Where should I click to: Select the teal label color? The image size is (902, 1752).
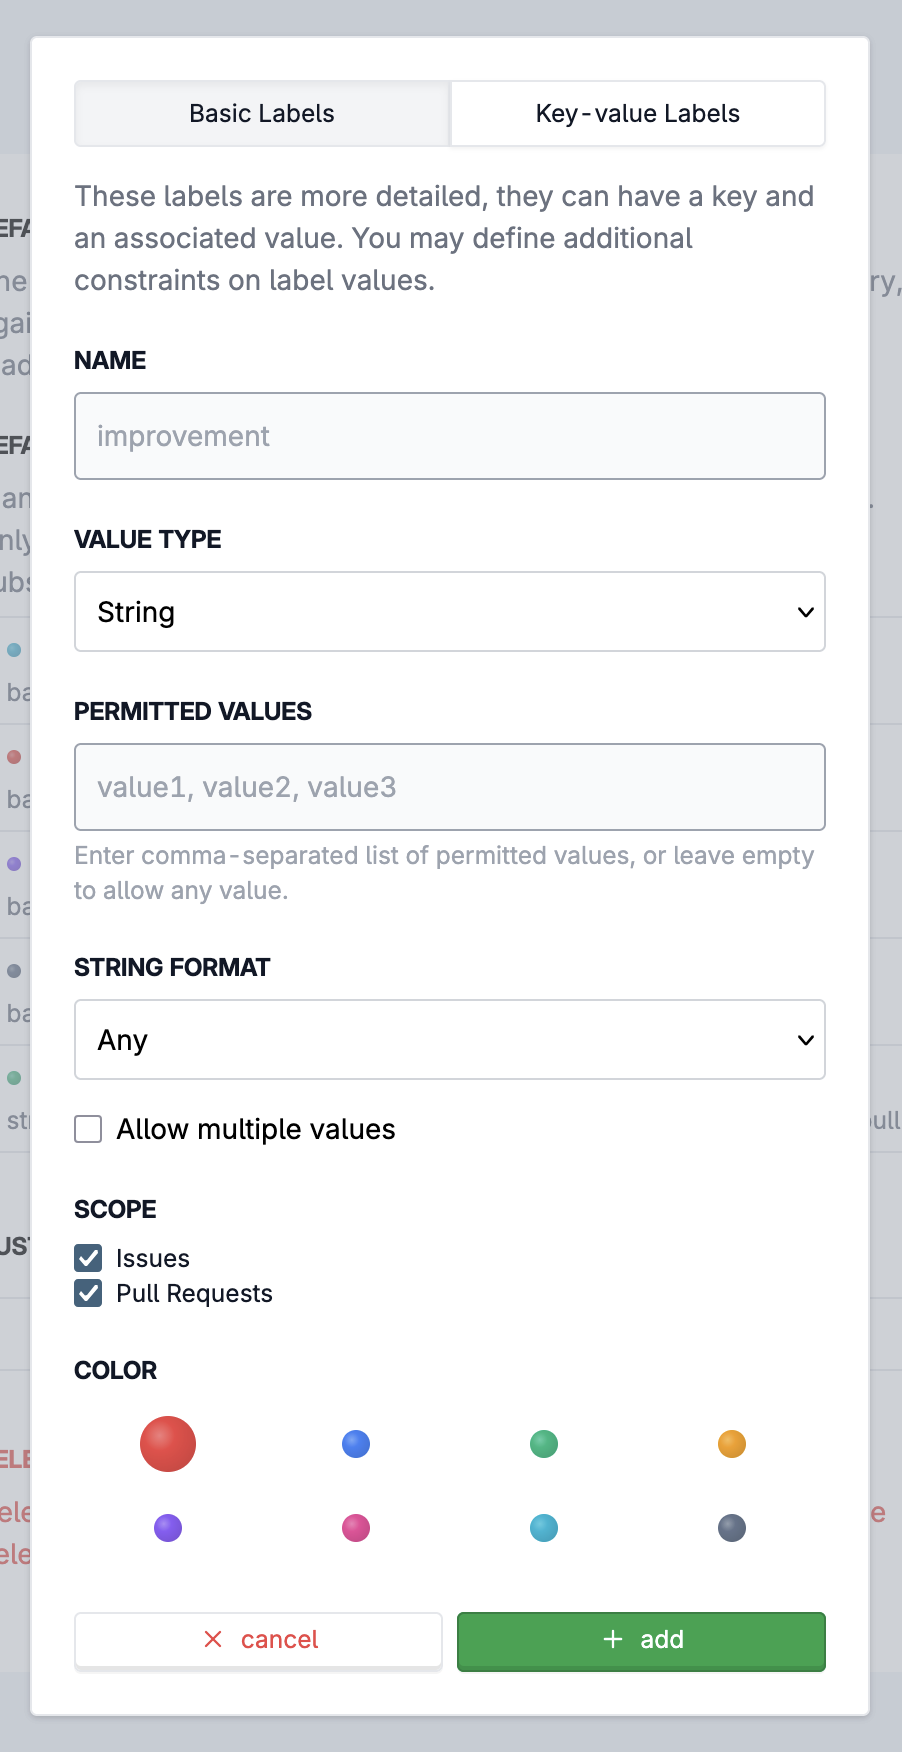pos(543,1527)
